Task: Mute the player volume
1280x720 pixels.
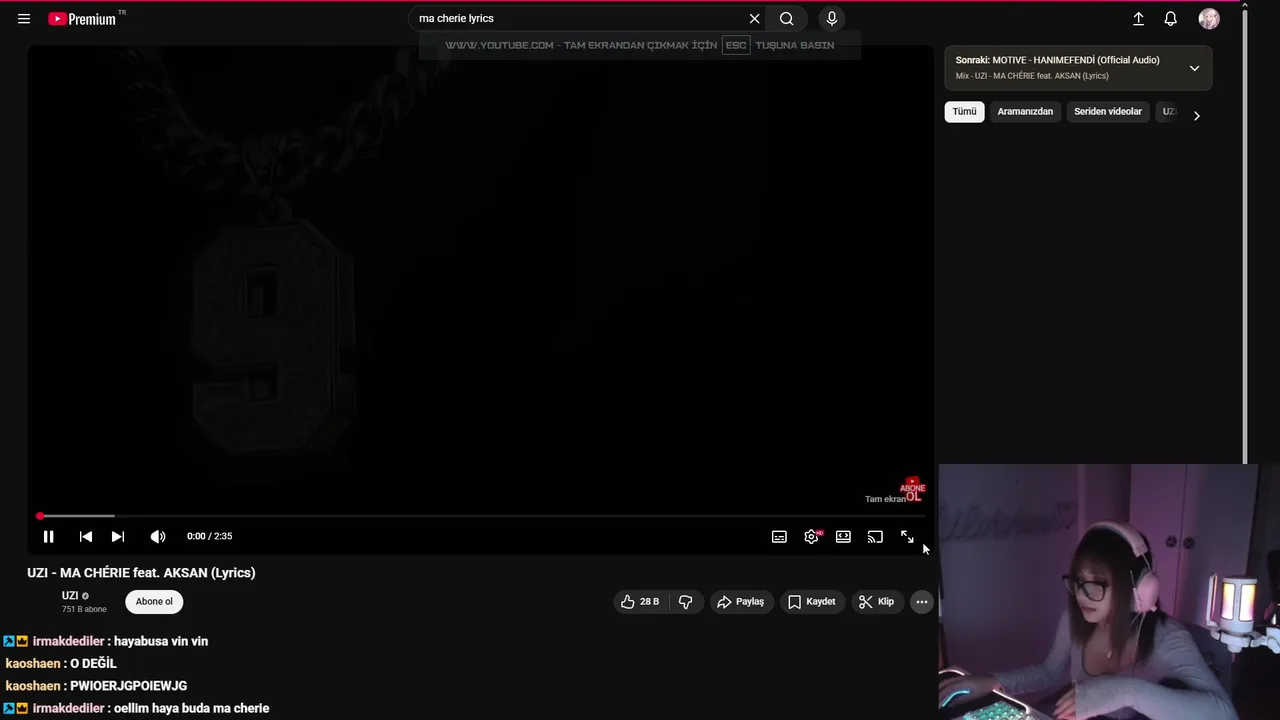Action: tap(157, 537)
